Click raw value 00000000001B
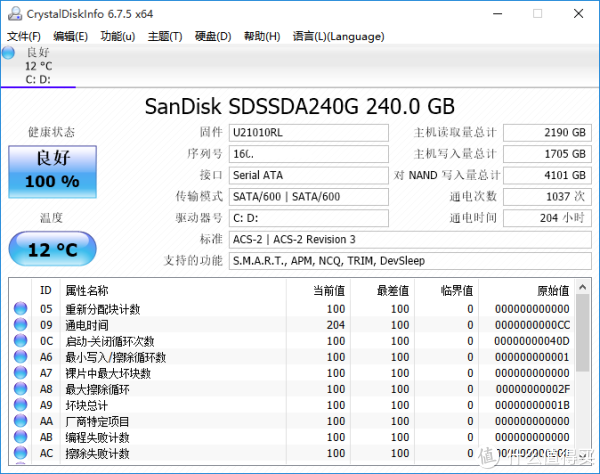Viewport: 600px width, 474px height. click(532, 406)
